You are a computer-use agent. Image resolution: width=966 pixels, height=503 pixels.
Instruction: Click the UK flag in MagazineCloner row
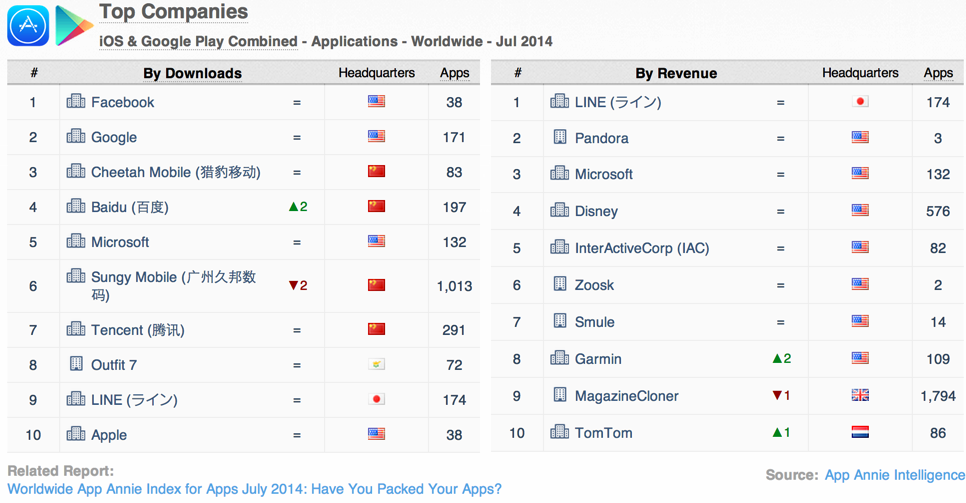[860, 395]
